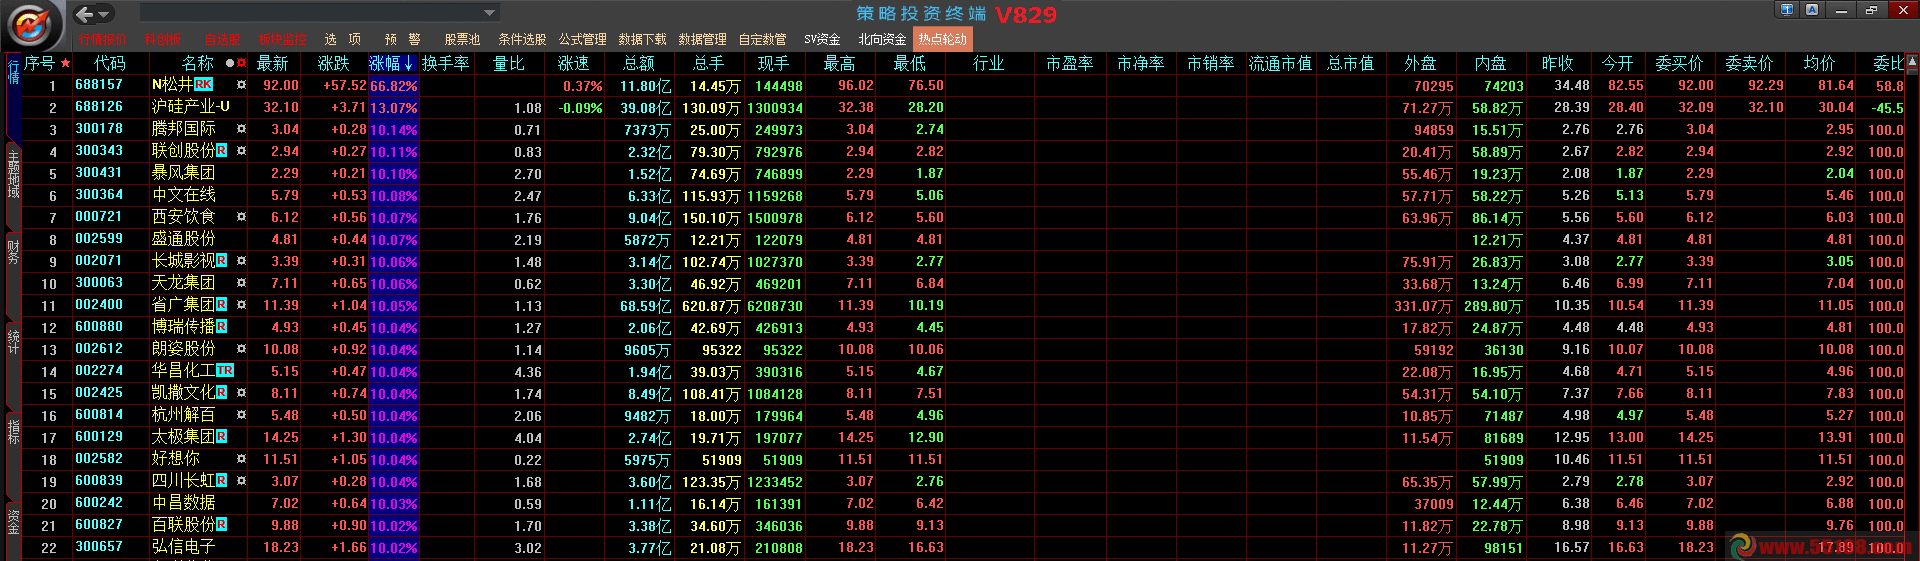Click the RK badge beside N松井
This screenshot has height=561, width=1920.
(x=203, y=85)
